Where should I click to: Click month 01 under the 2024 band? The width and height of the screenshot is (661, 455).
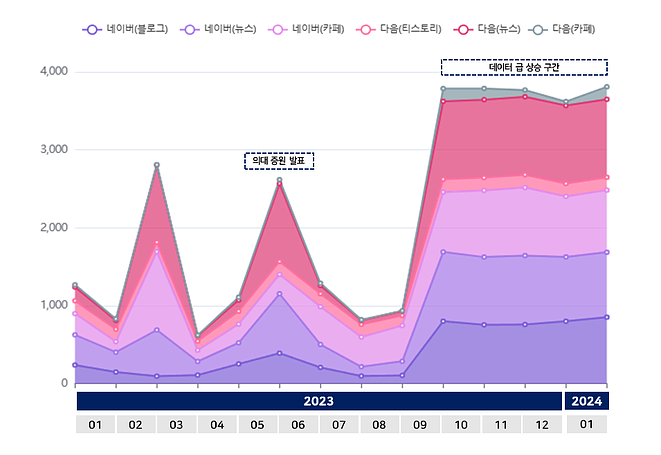[586, 425]
